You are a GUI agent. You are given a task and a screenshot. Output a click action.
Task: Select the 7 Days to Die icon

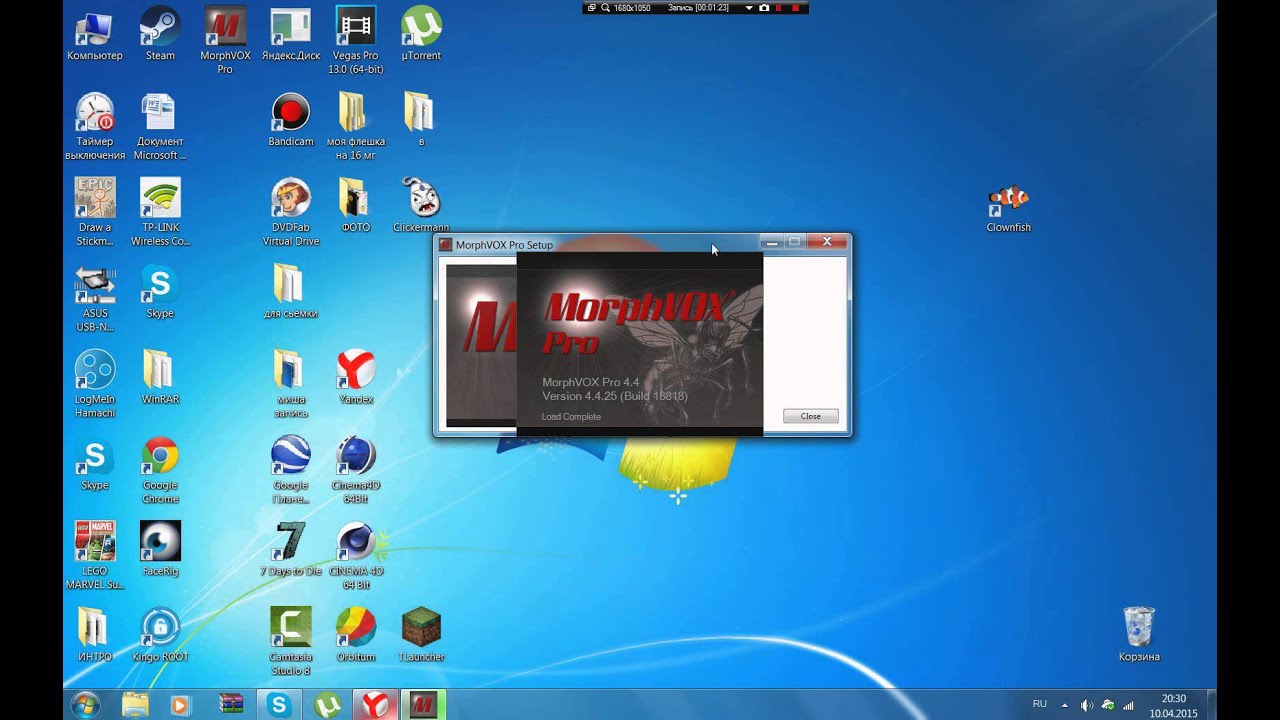(291, 550)
